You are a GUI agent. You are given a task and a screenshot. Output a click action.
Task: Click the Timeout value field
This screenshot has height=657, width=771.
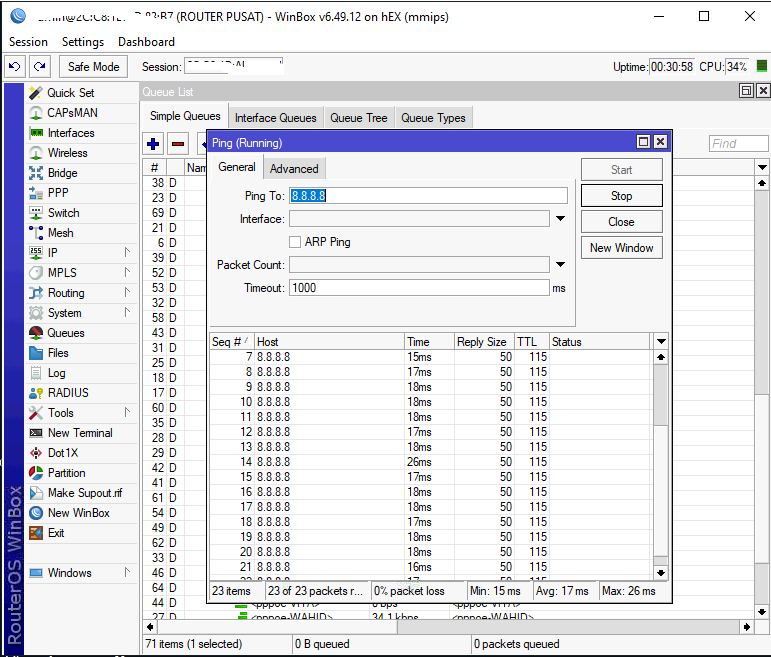(419, 288)
